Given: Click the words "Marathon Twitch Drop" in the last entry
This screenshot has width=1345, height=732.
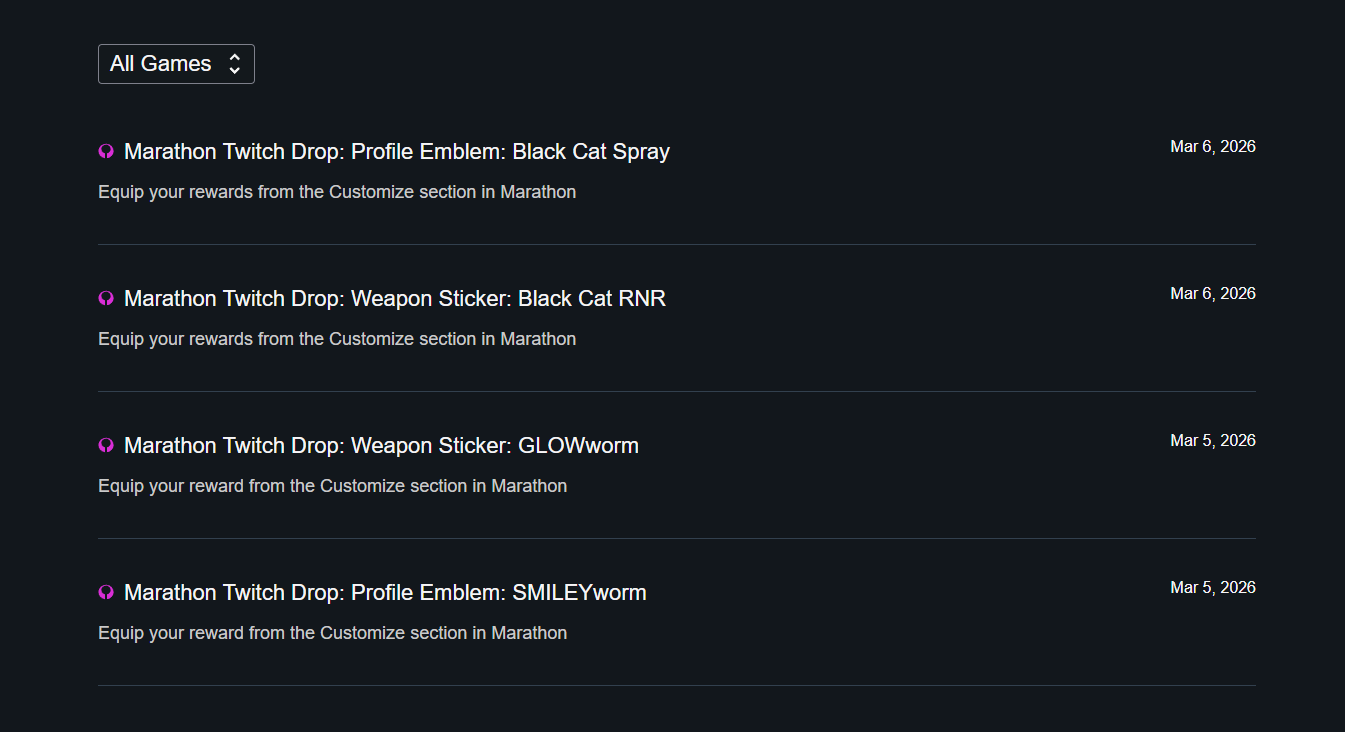Looking at the screenshot, I should (x=232, y=593).
